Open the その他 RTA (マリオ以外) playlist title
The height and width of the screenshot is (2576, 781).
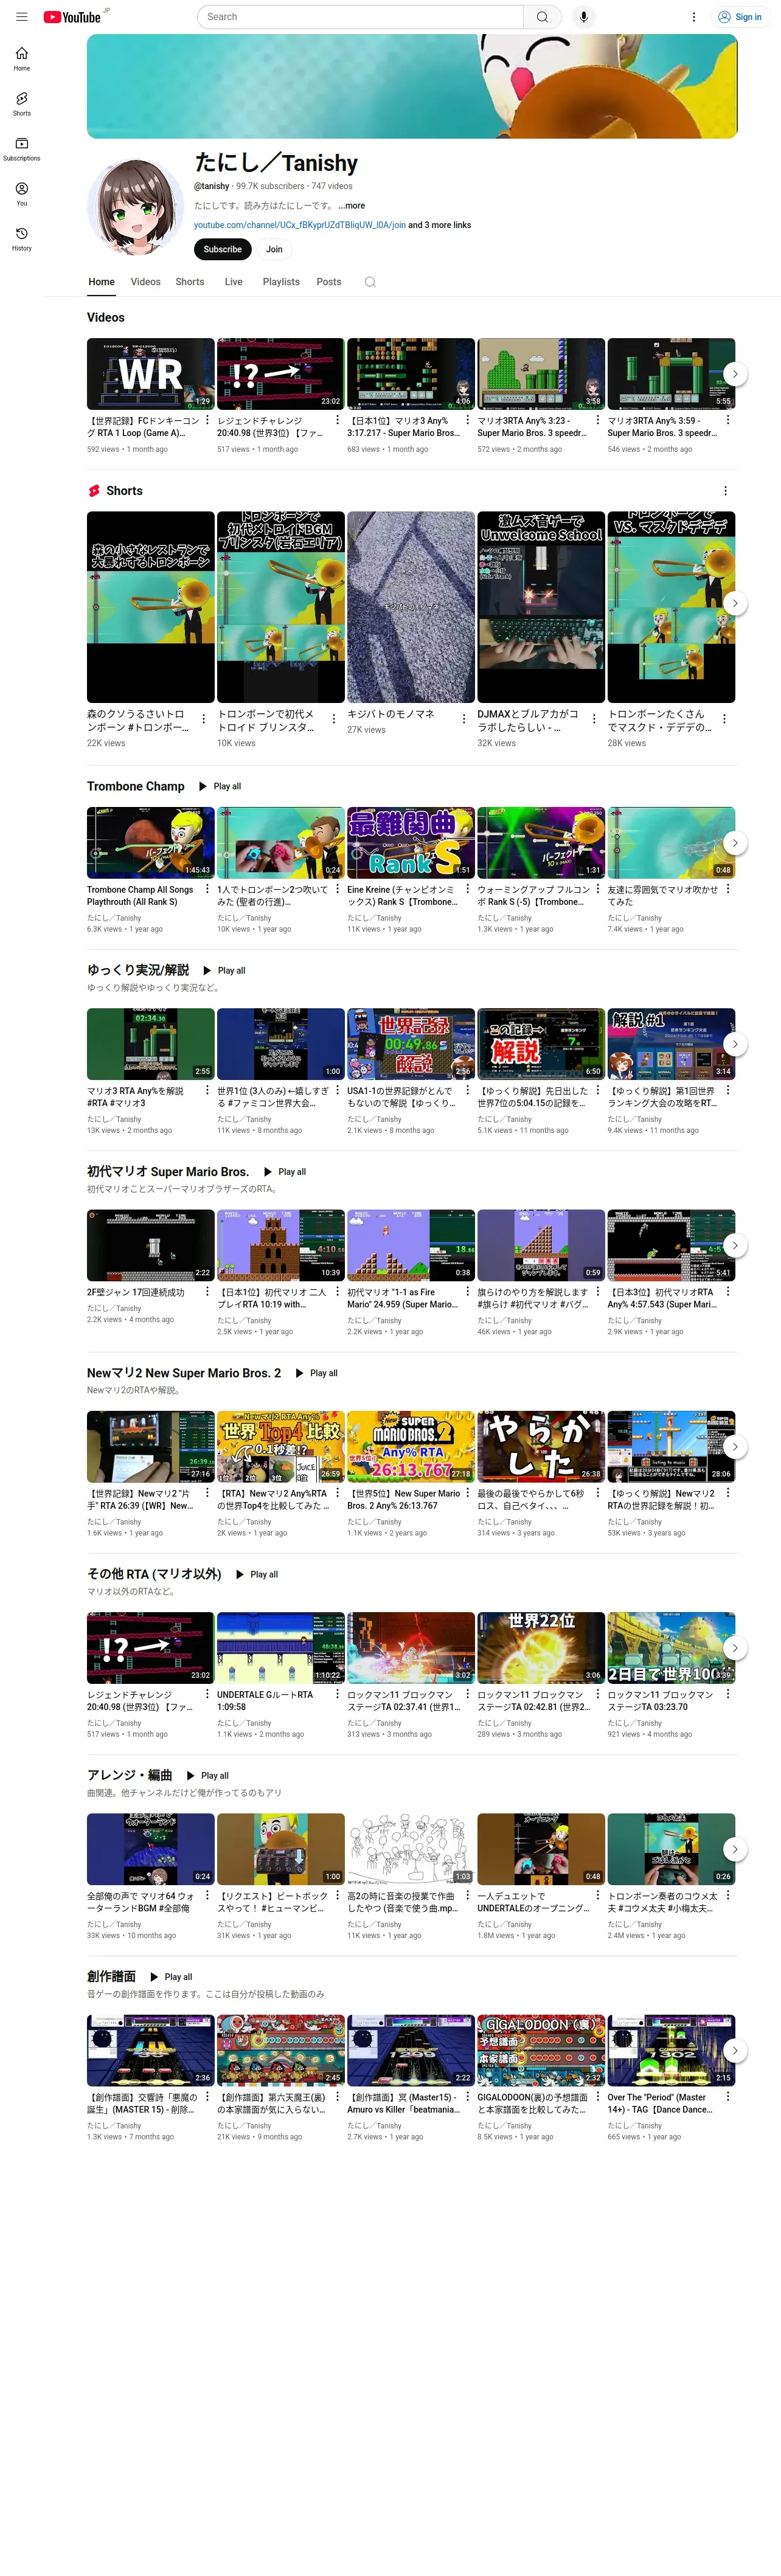154,1574
